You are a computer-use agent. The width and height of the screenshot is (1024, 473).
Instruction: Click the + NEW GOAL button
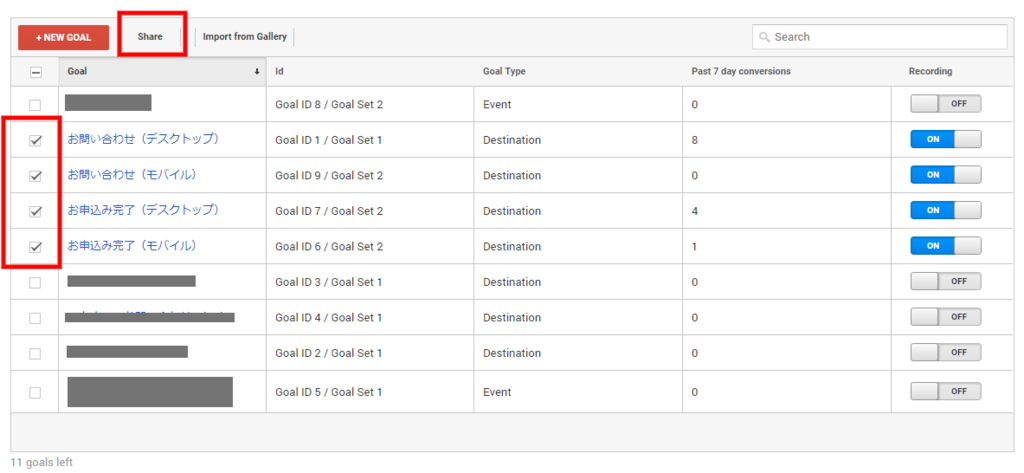[x=63, y=38]
